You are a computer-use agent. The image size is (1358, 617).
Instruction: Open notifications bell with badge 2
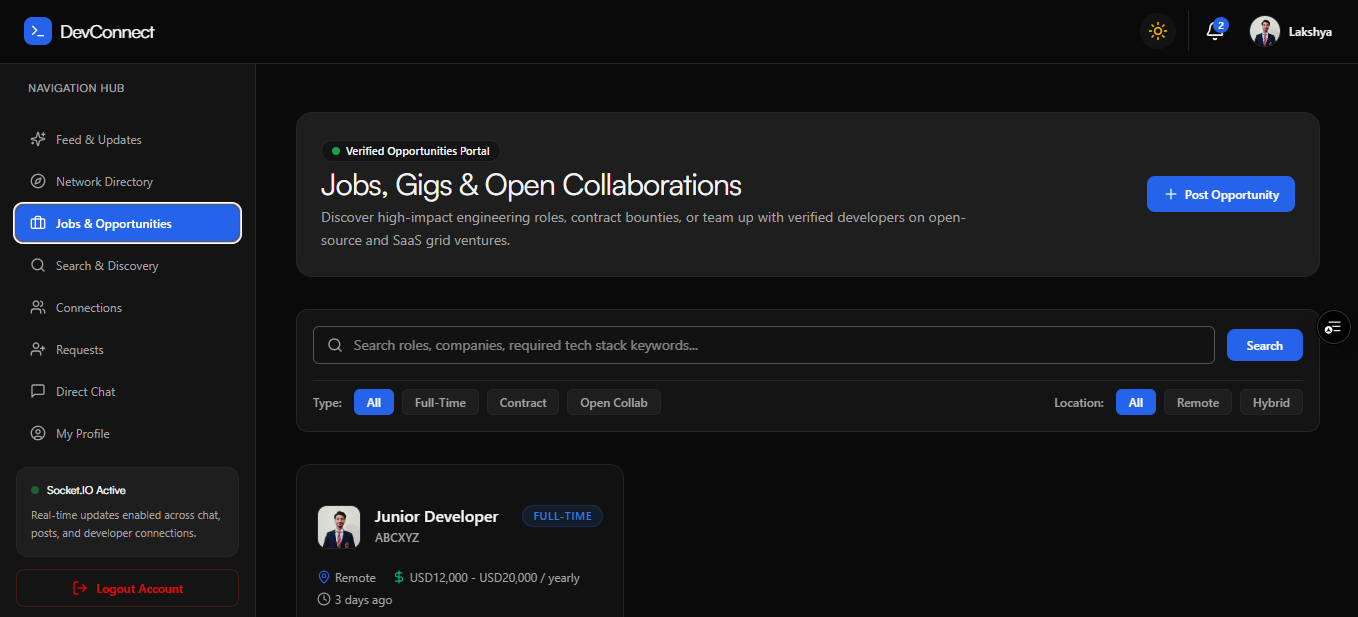click(x=1215, y=31)
